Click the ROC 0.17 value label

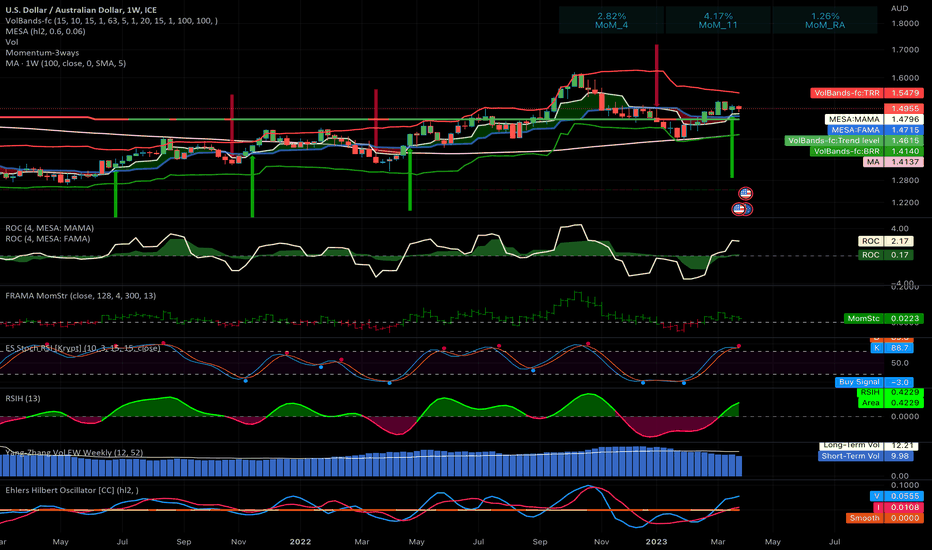pyautogui.click(x=886, y=255)
